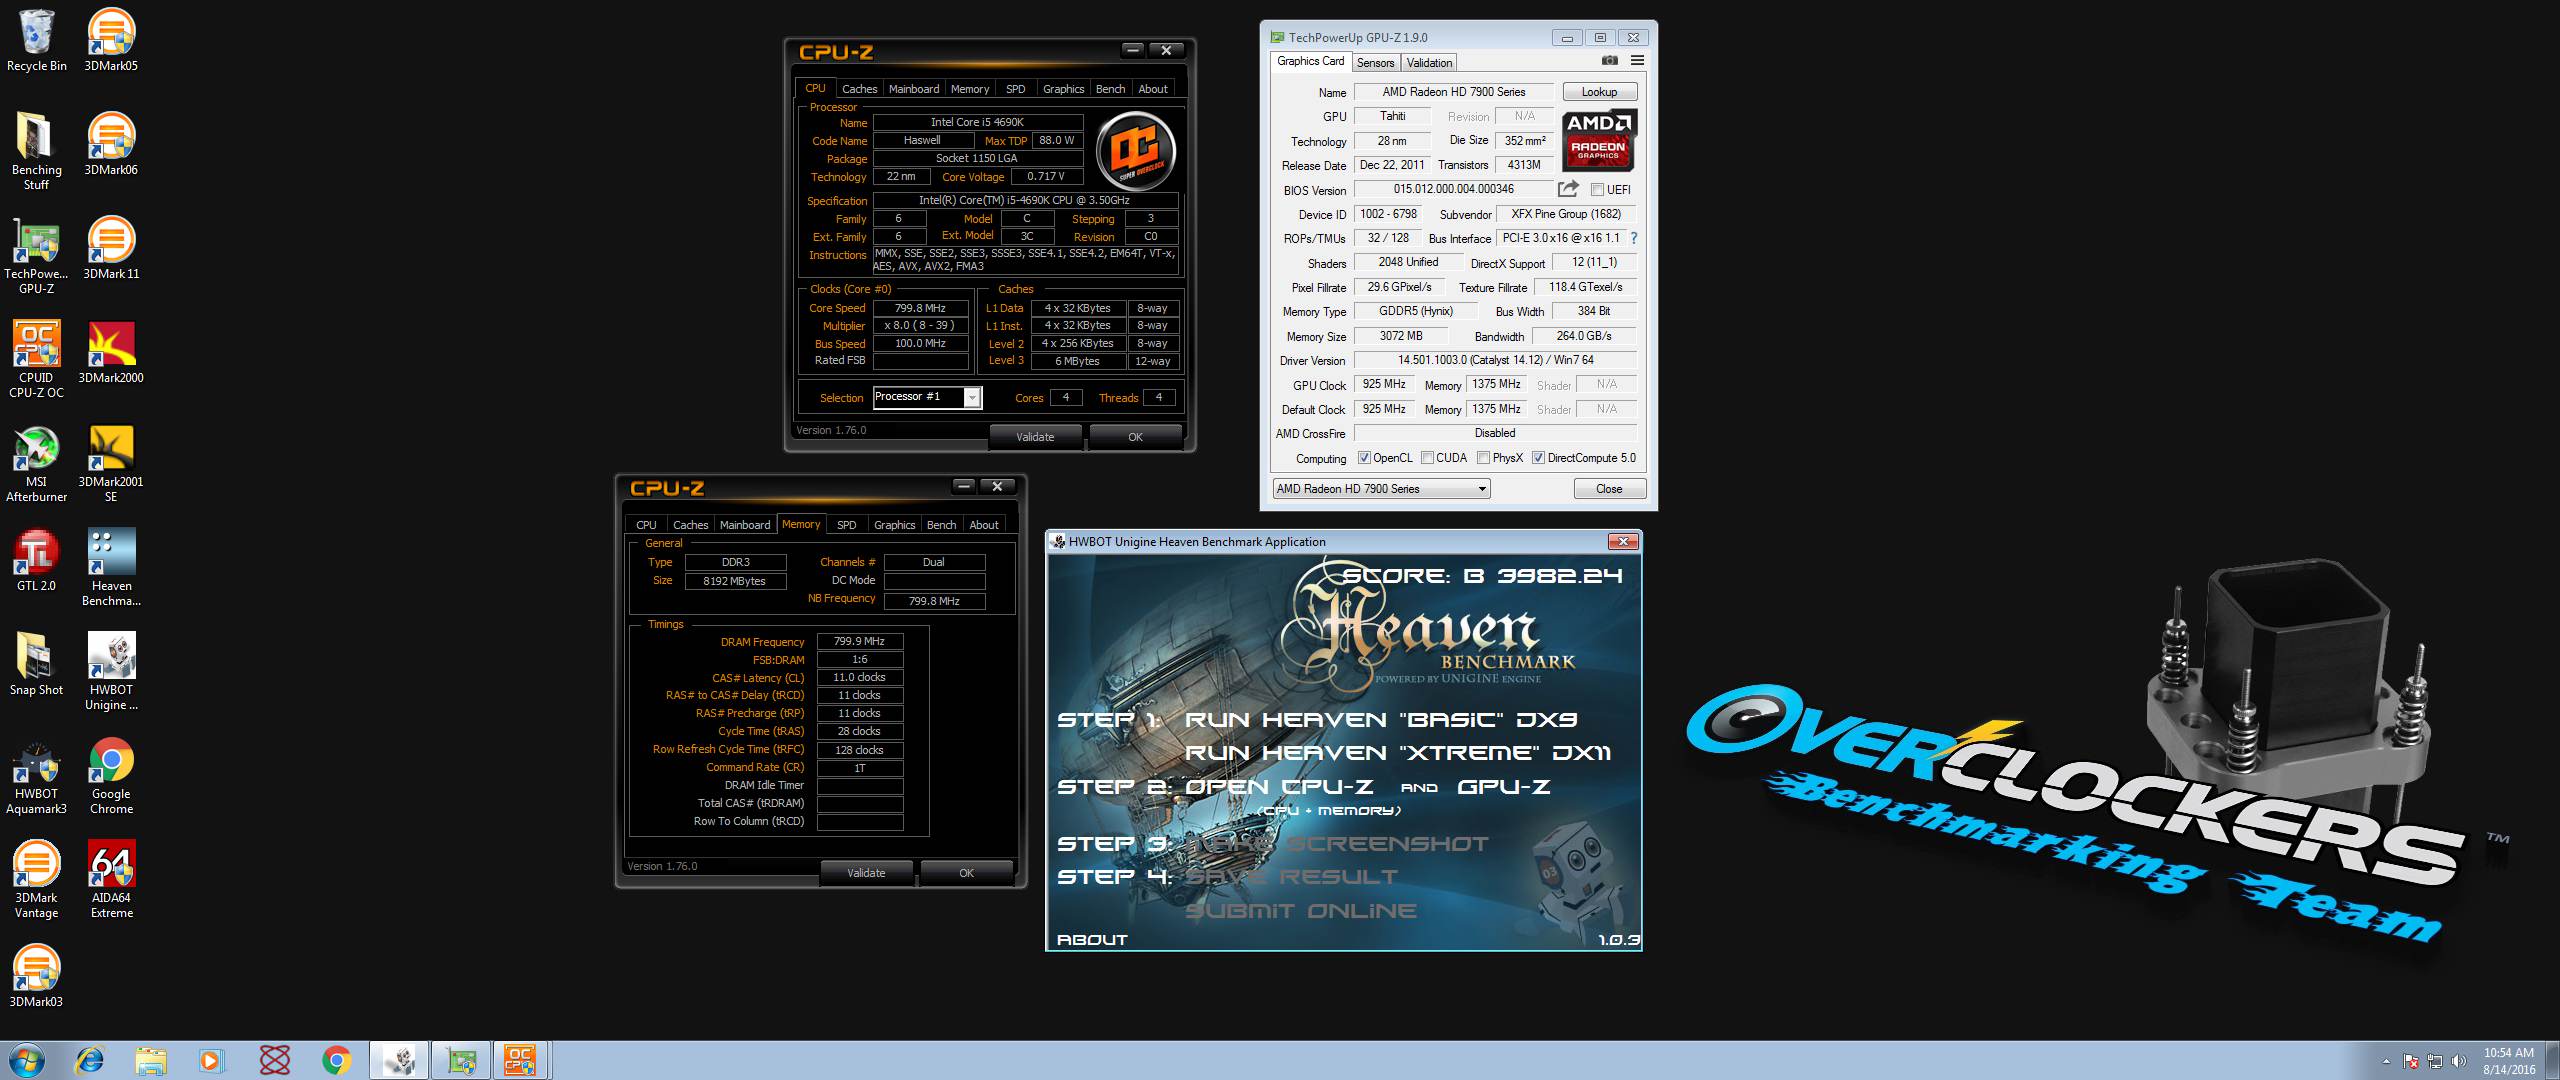Select 3DMark 11 desktop shortcut

111,249
